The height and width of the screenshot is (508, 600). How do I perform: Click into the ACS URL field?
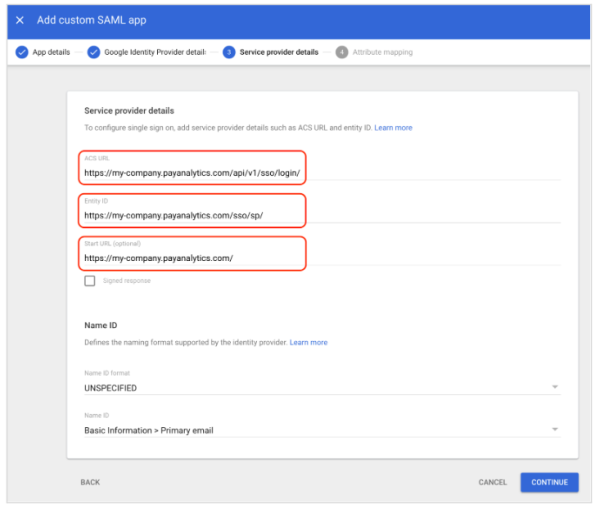(x=192, y=173)
